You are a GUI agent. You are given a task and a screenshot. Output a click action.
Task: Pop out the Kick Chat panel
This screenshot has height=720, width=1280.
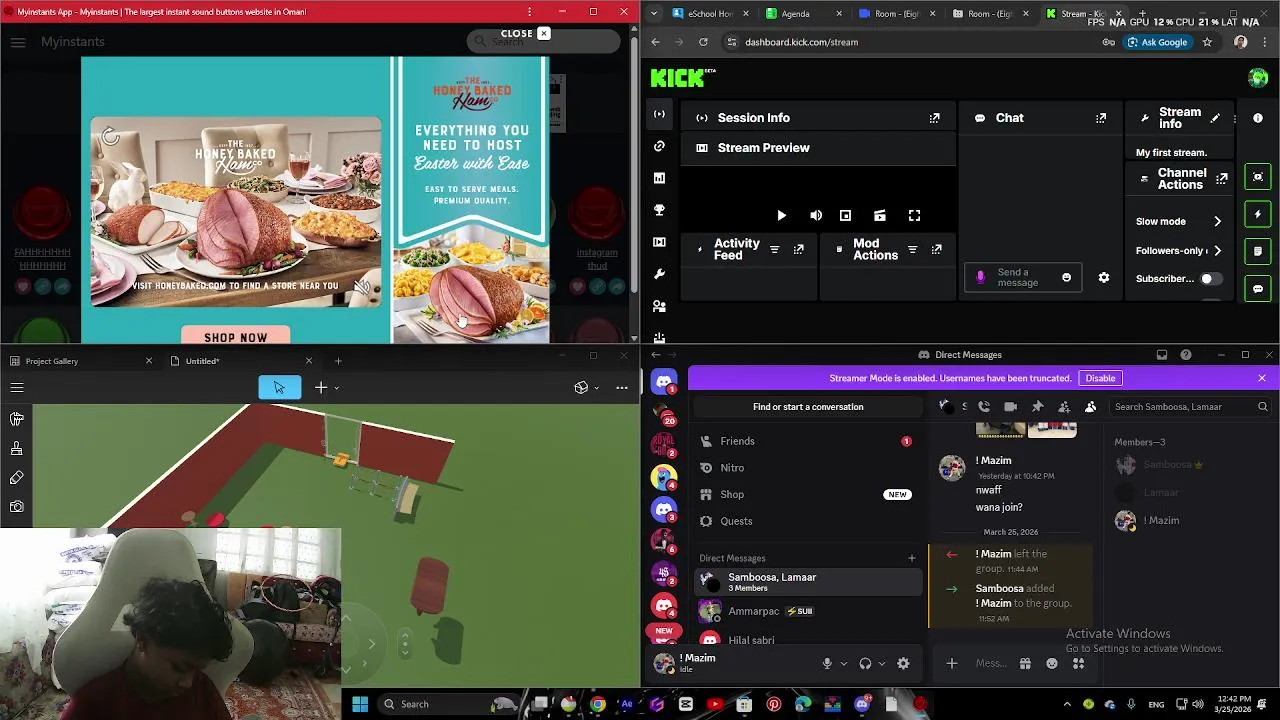pyautogui.click(x=1101, y=118)
